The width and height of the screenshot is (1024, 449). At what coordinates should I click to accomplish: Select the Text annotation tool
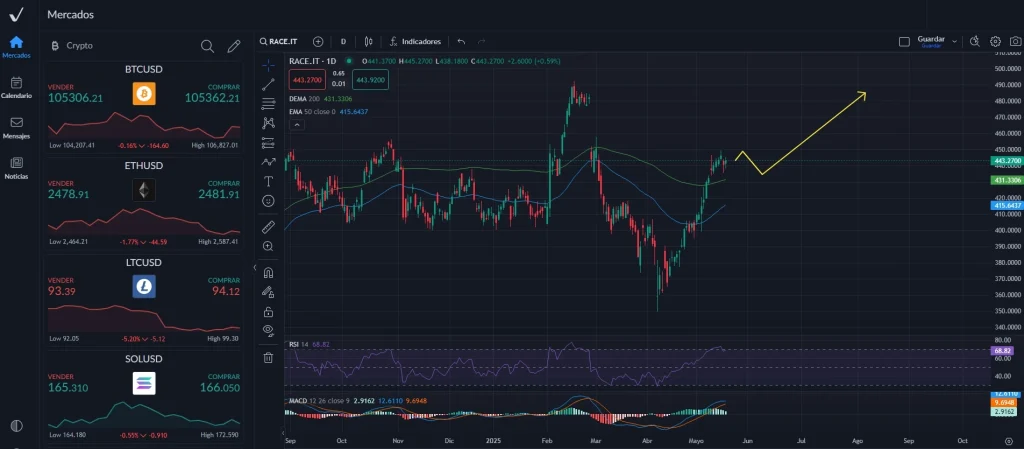click(268, 181)
